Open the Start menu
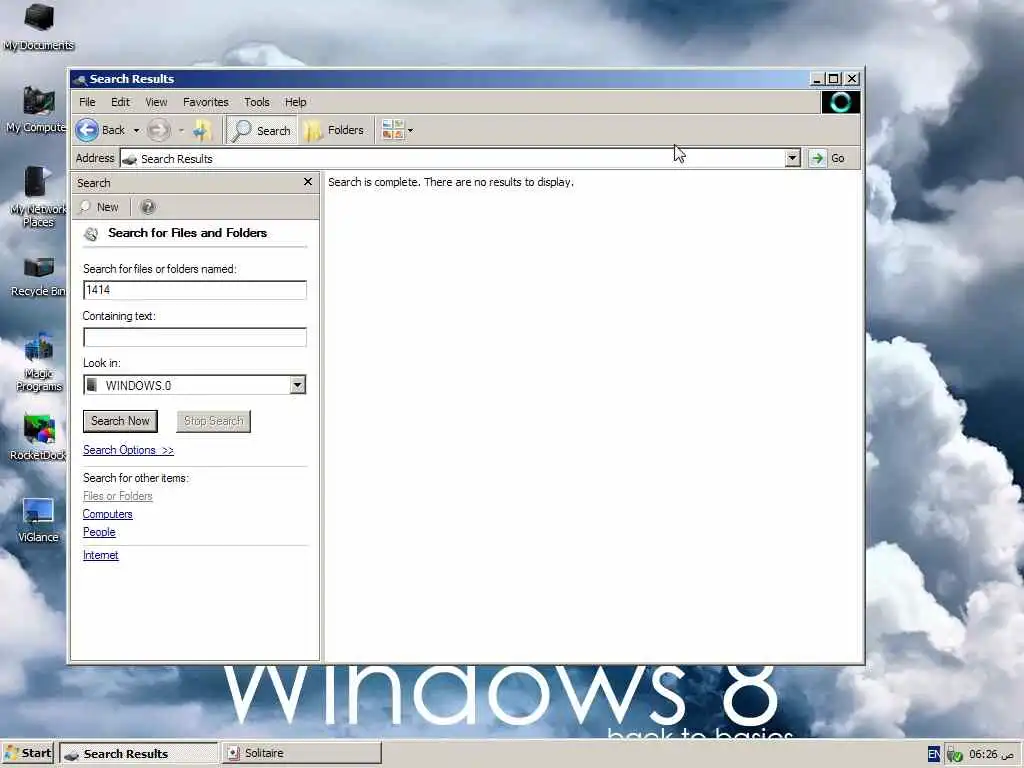The image size is (1024, 768). click(x=28, y=753)
